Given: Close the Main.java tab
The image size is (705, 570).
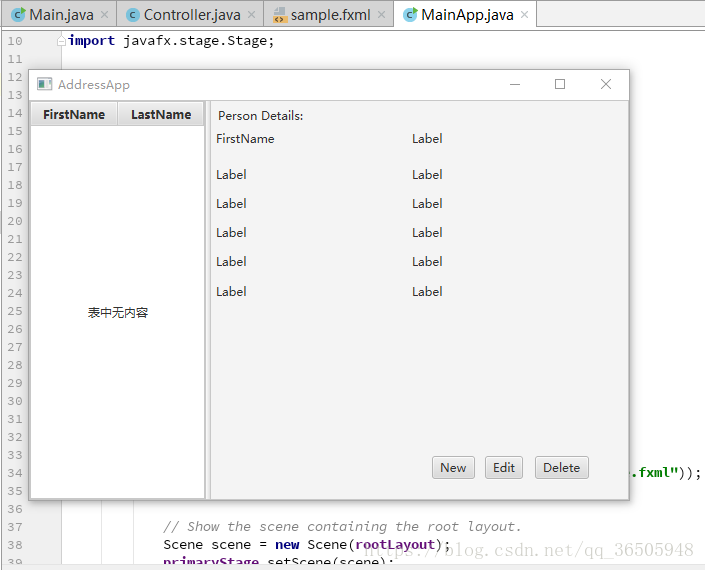Looking at the screenshot, I should point(104,15).
